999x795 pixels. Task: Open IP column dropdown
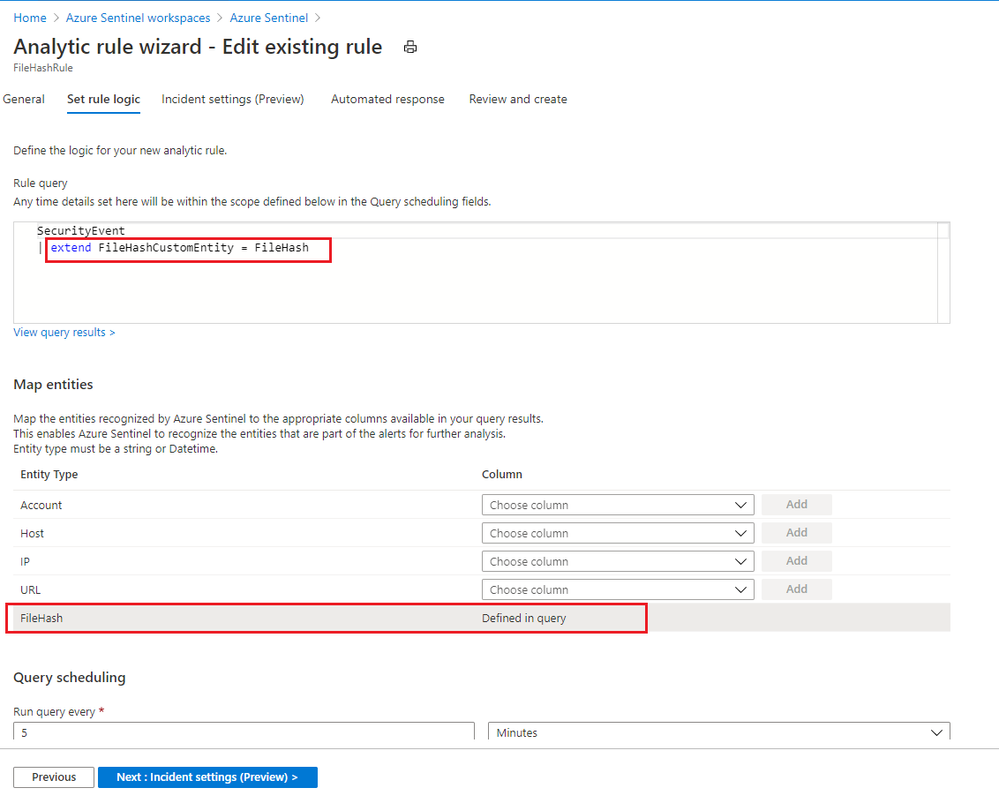[617, 561]
